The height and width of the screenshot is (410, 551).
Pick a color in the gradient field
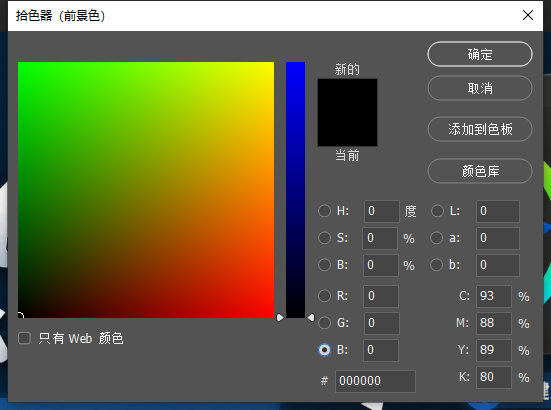tap(146, 190)
